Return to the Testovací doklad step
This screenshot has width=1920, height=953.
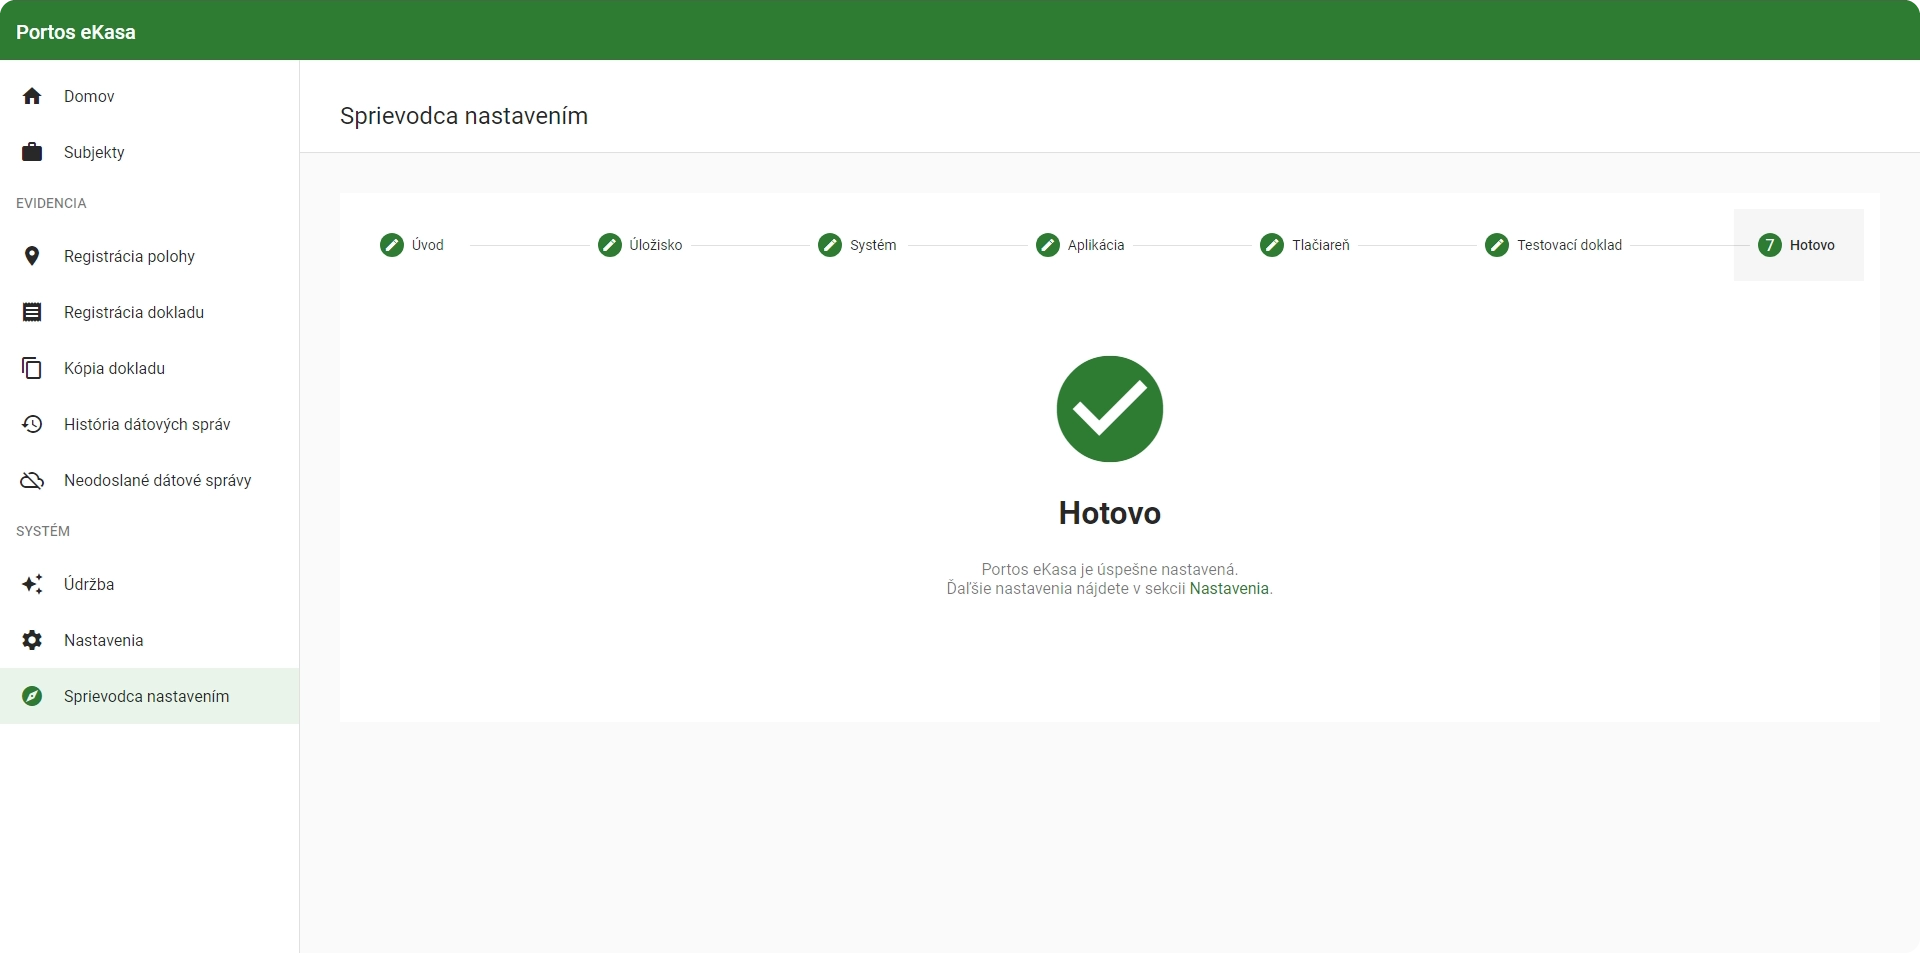tap(1553, 245)
